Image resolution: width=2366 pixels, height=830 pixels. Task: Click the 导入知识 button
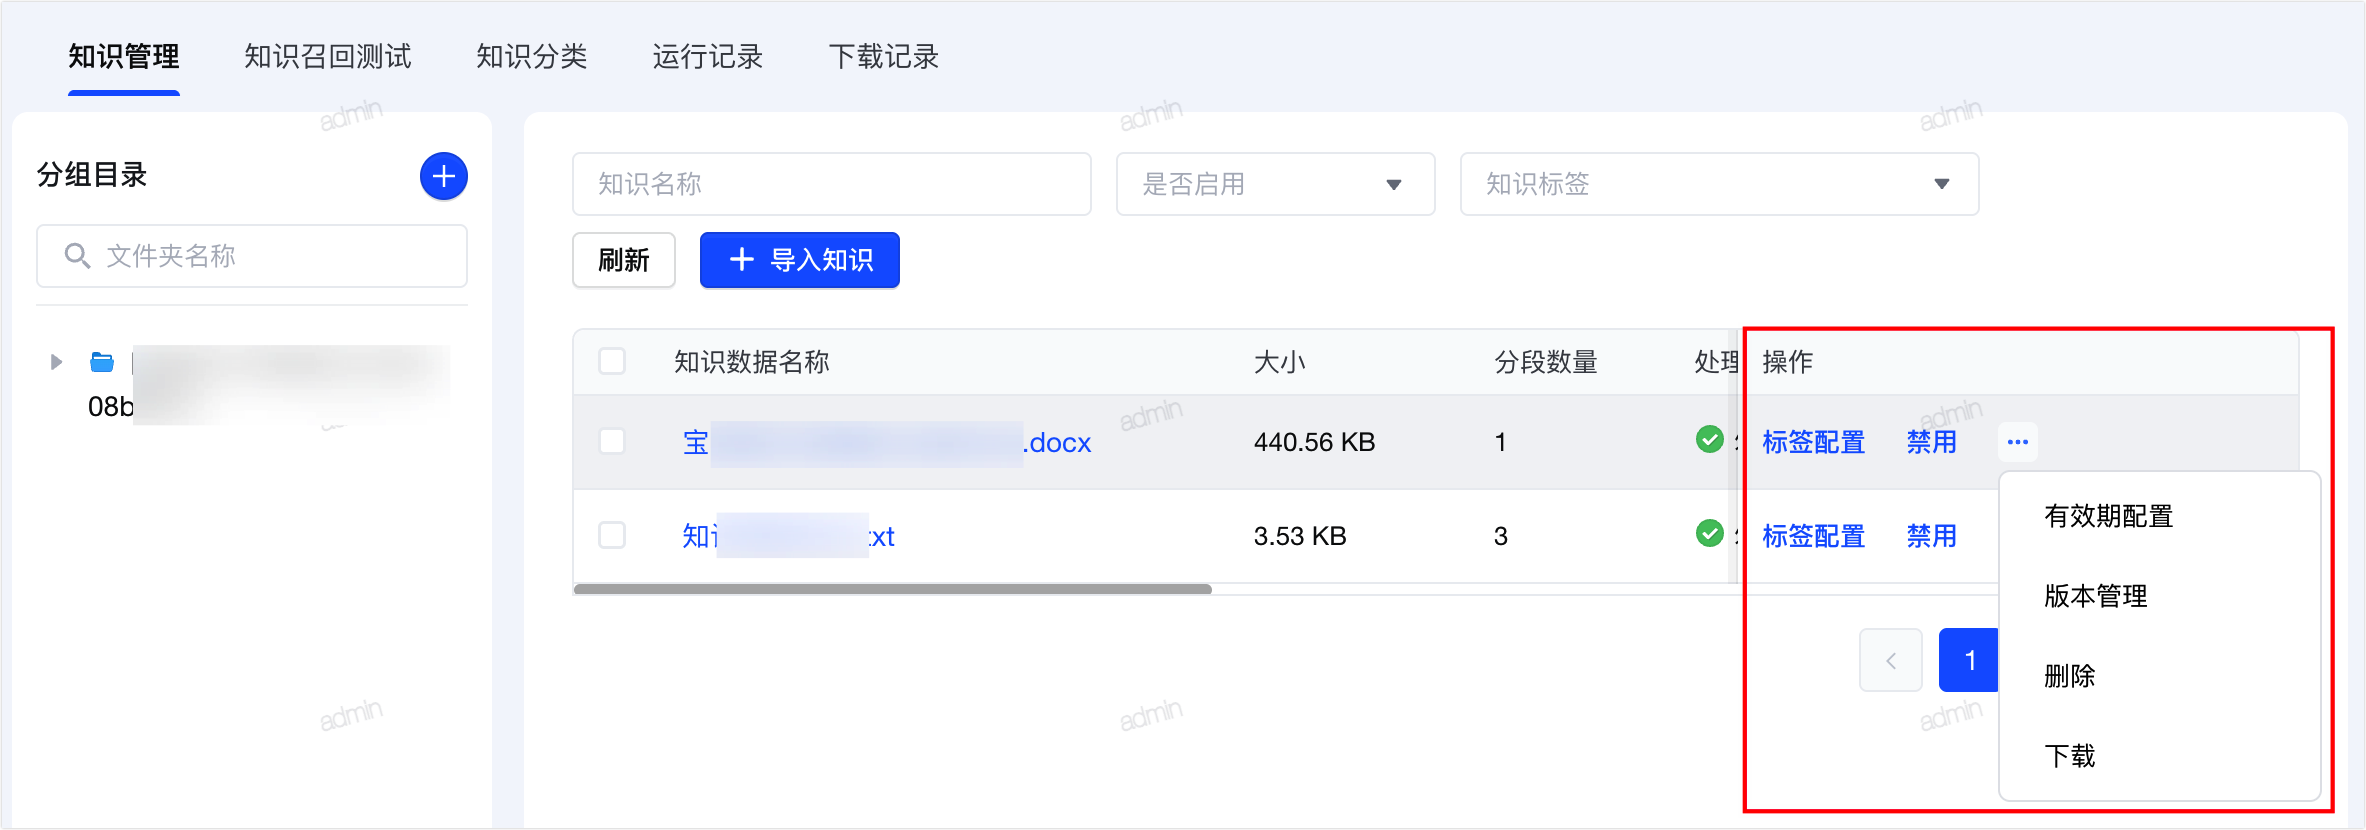[800, 260]
